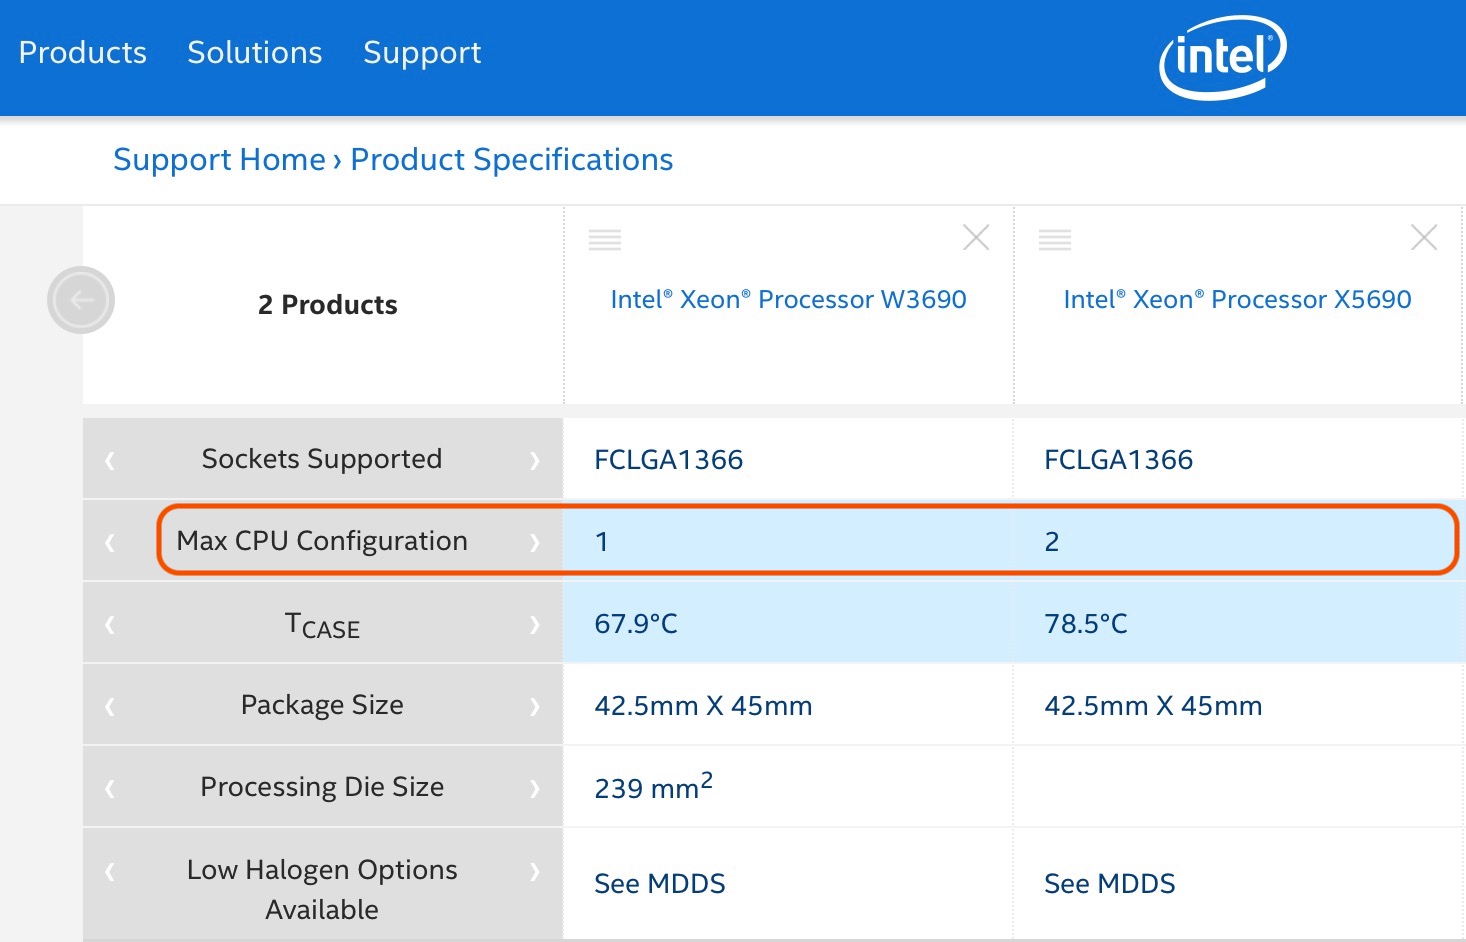Select the Processing Die Size label
The image size is (1466, 942).
click(322, 787)
